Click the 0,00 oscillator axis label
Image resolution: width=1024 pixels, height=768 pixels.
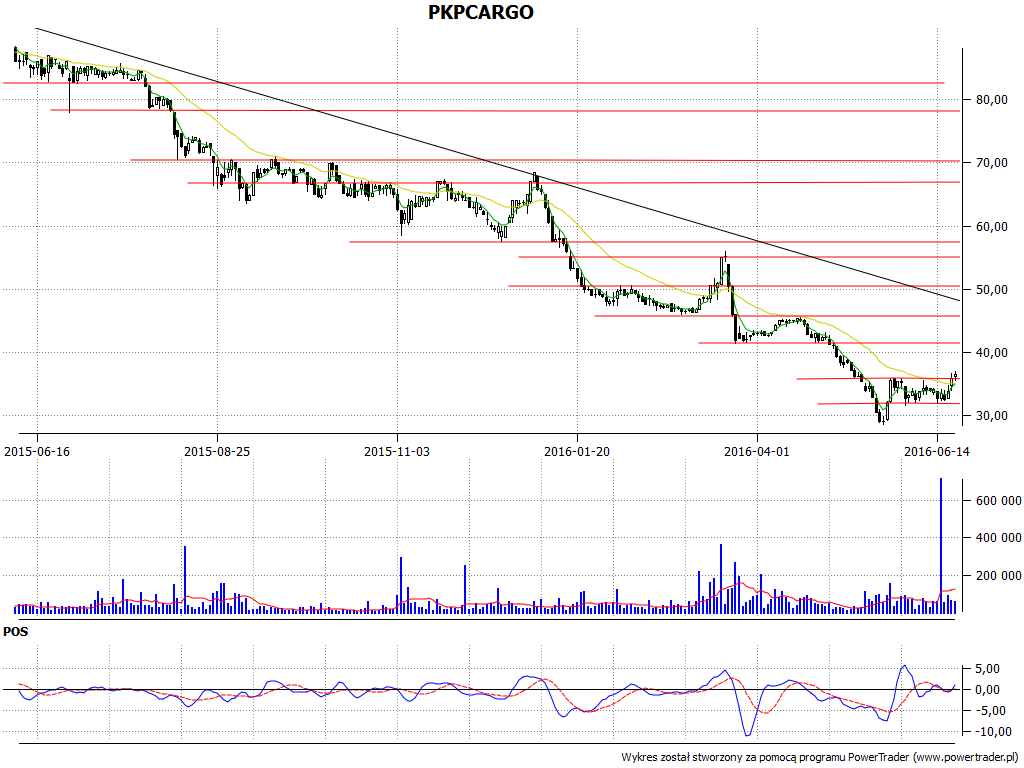(987, 690)
